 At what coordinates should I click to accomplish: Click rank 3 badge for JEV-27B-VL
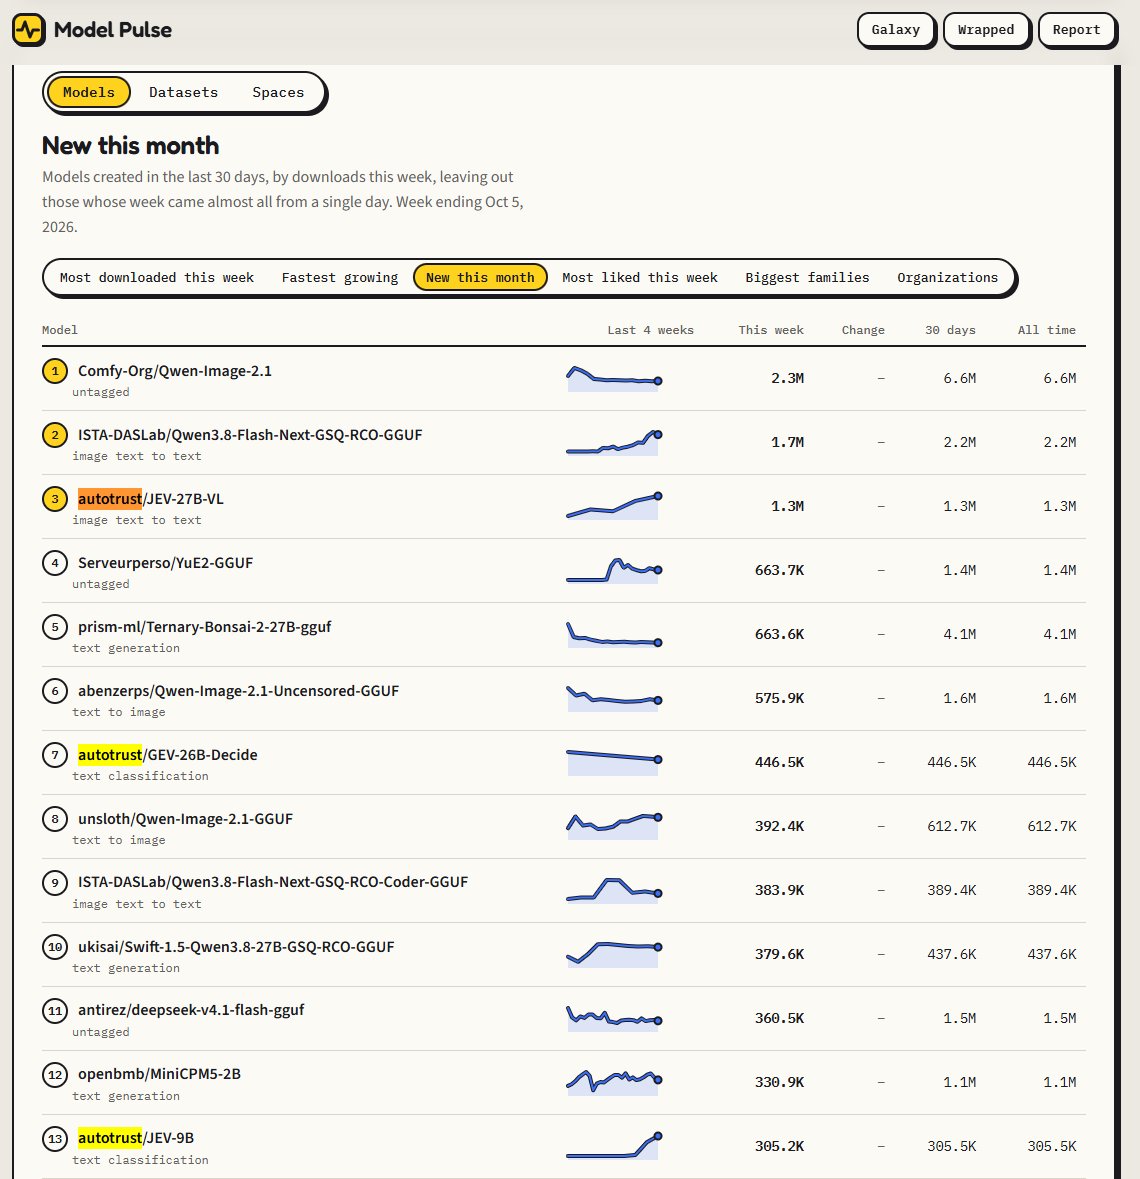pyautogui.click(x=55, y=499)
